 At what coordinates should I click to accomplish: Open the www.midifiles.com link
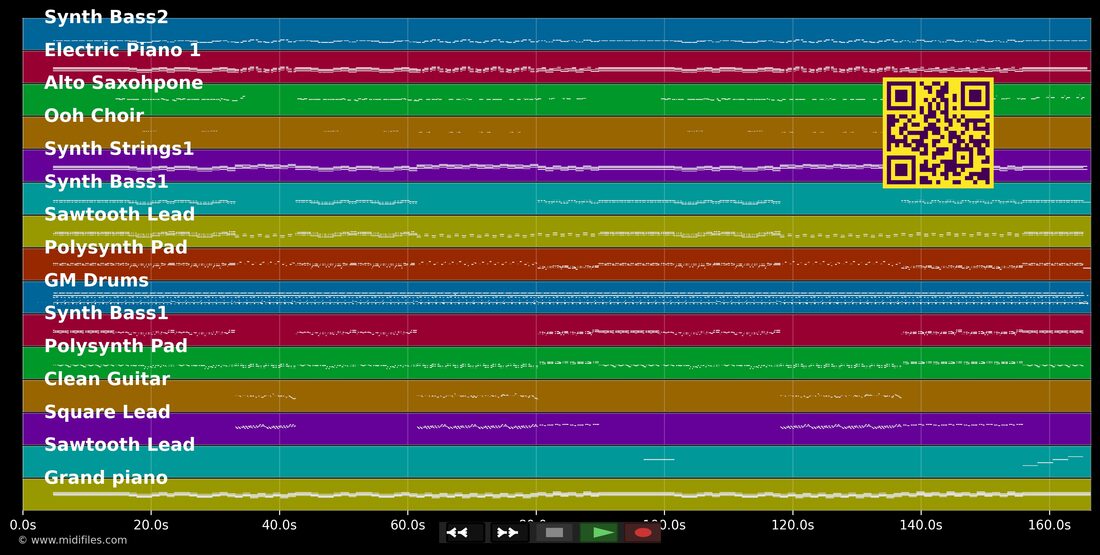click(x=73, y=540)
